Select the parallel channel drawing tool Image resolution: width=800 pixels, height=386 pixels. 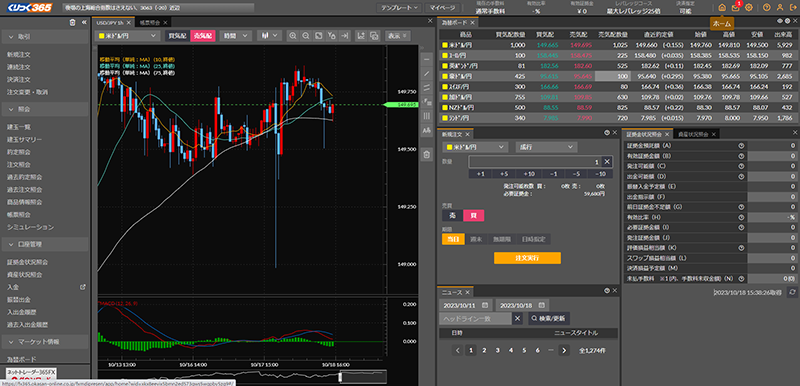[x=427, y=88]
